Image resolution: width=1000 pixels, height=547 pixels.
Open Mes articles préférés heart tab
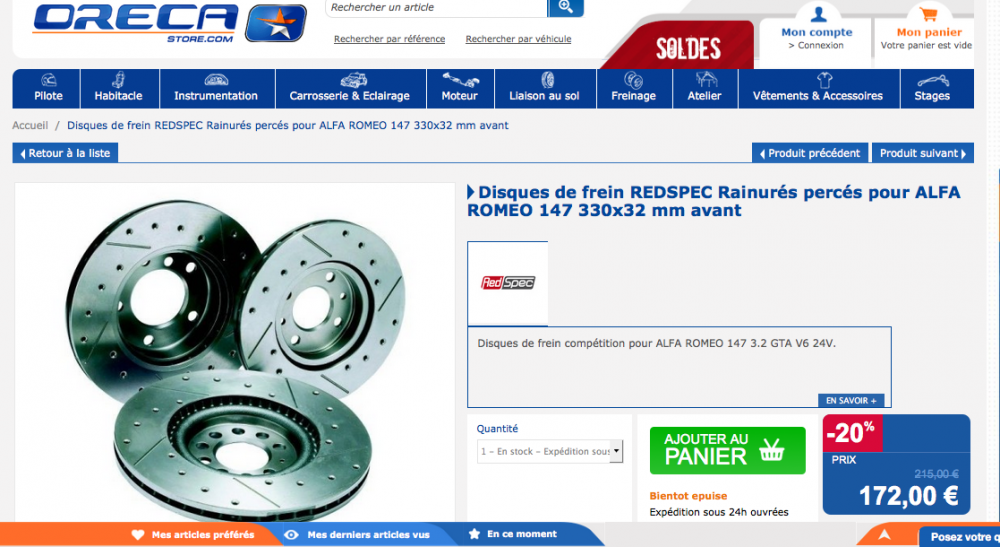[193, 535]
